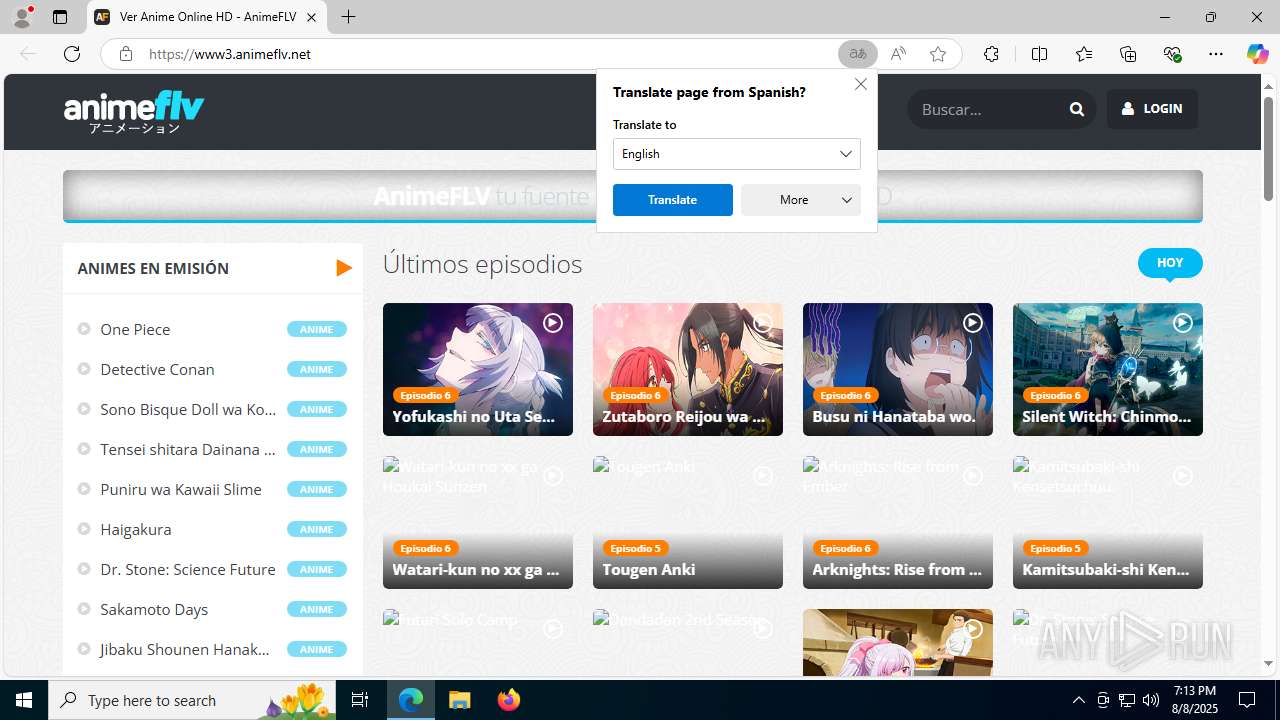This screenshot has width=1280, height=720.
Task: Open the Collections icon
Action: click(x=1128, y=54)
